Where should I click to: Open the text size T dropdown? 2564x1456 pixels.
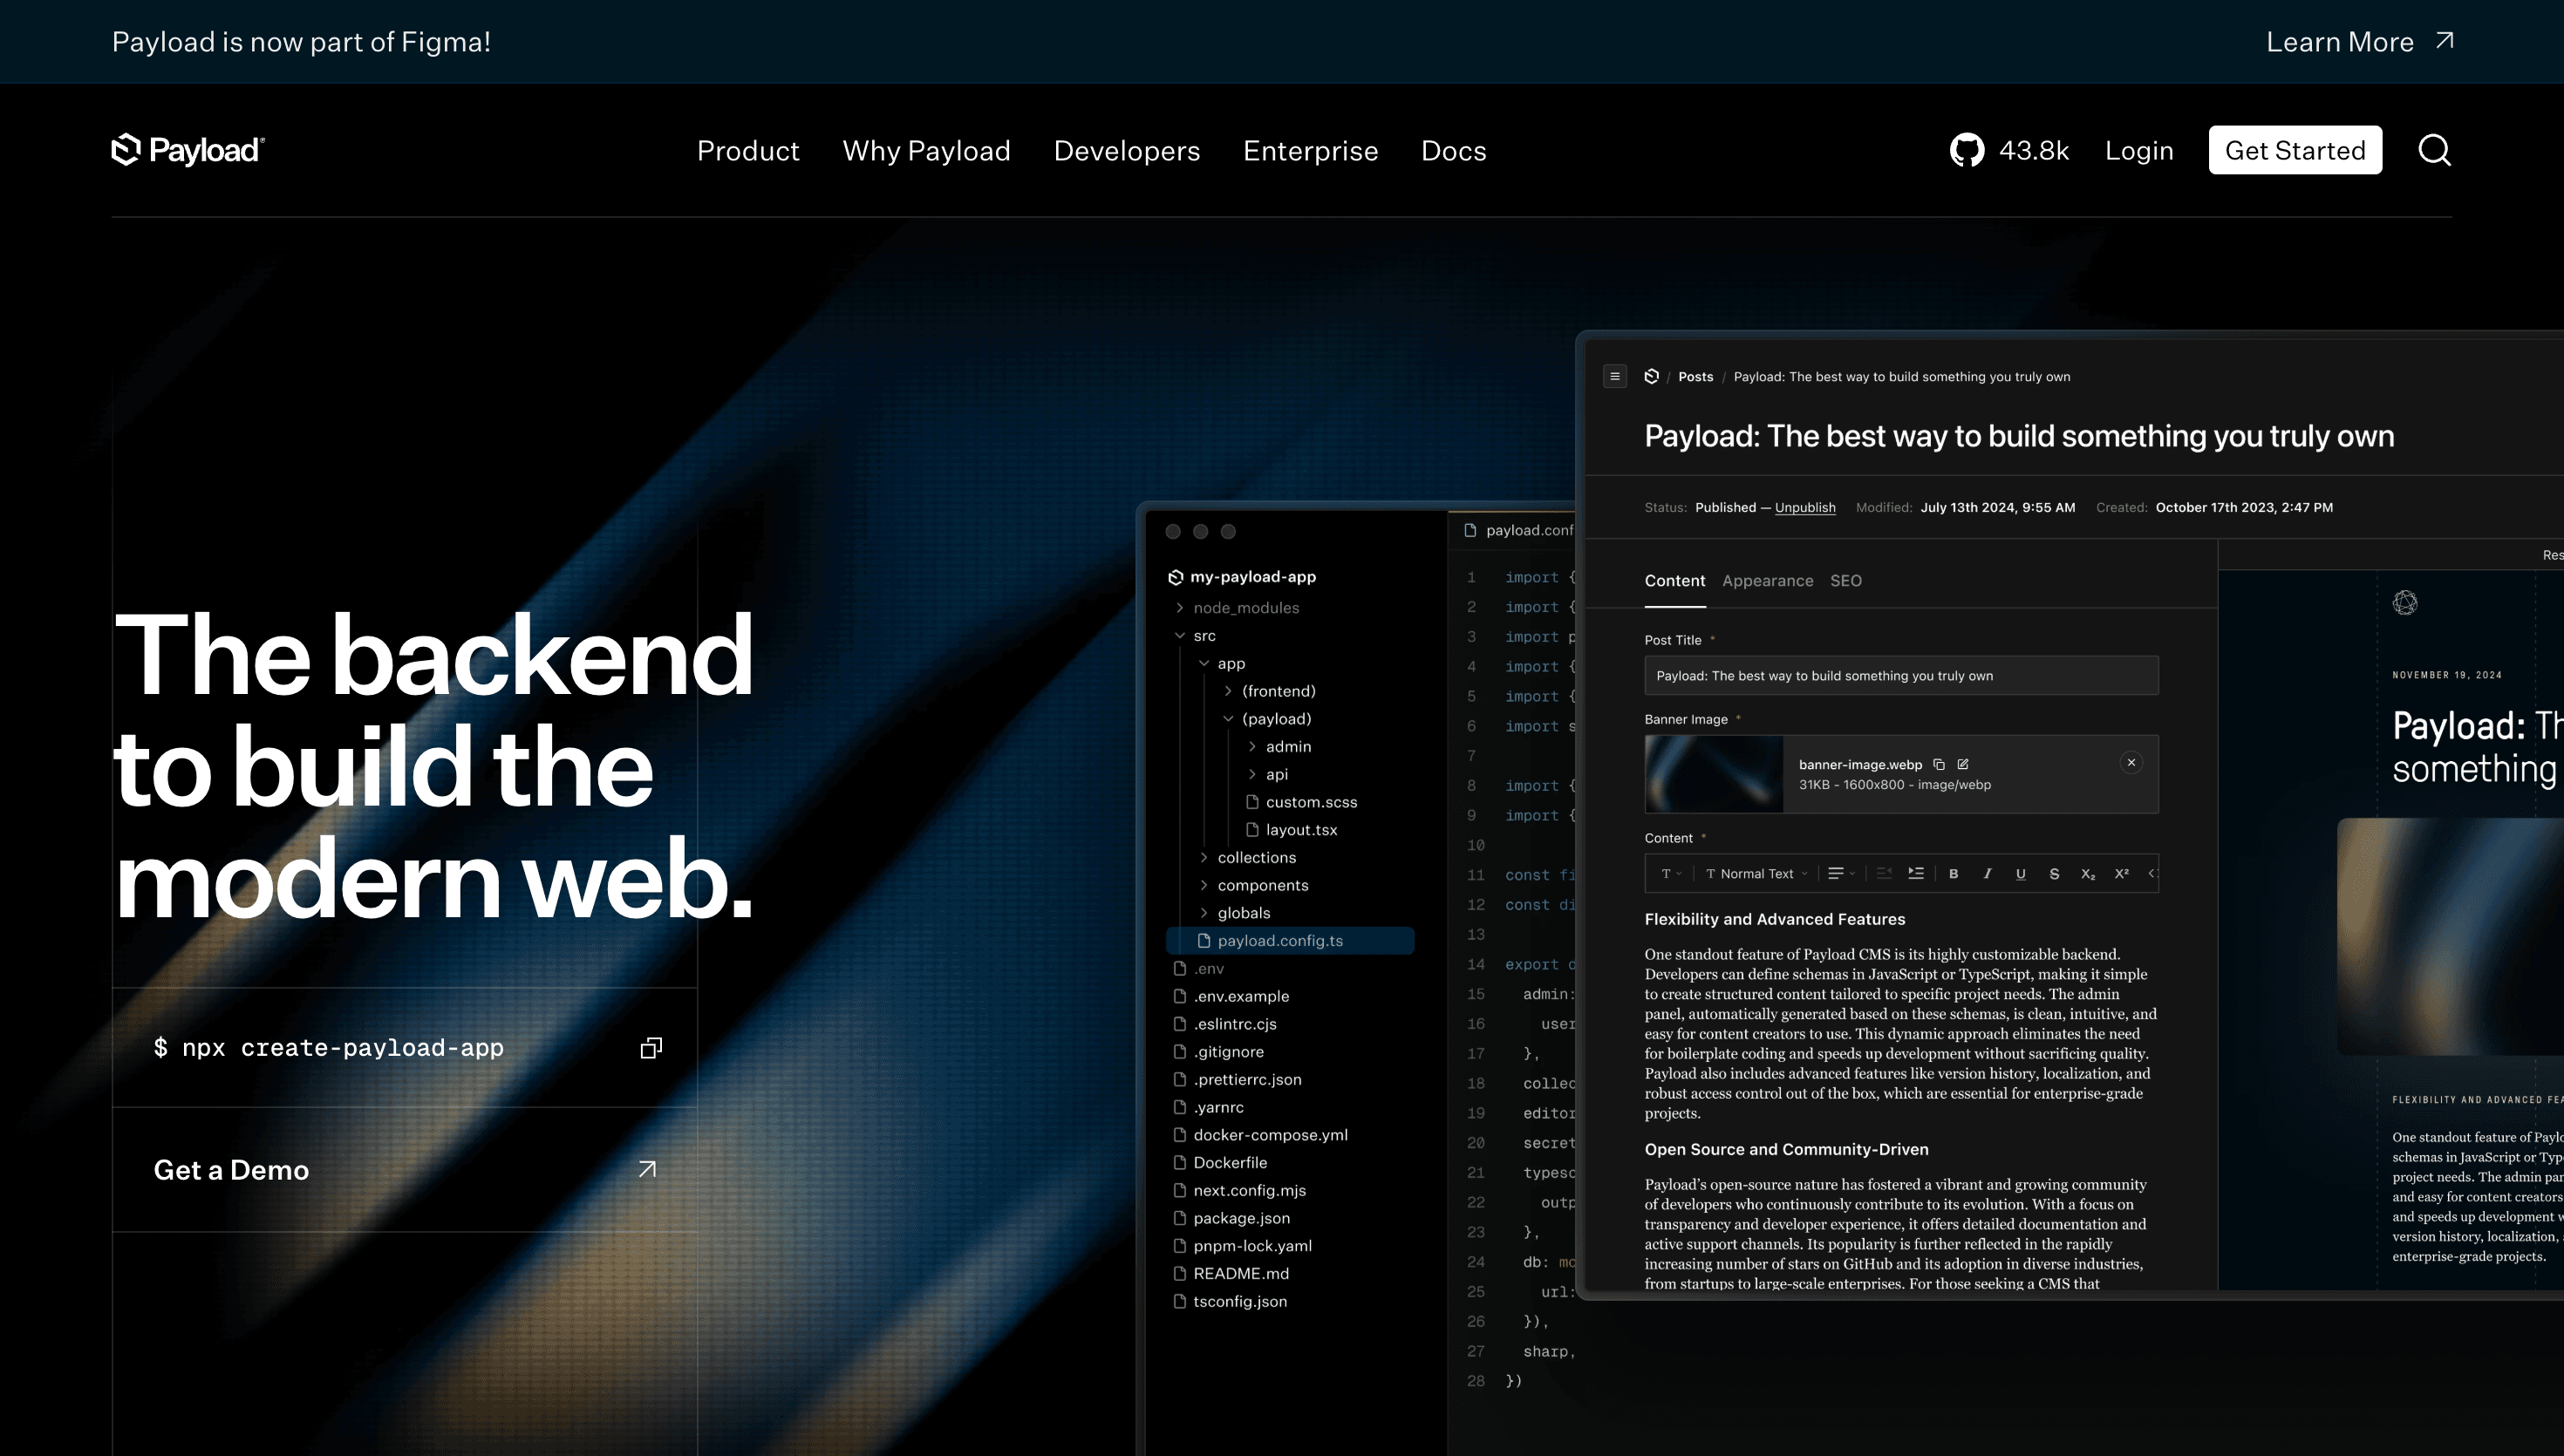[1671, 873]
